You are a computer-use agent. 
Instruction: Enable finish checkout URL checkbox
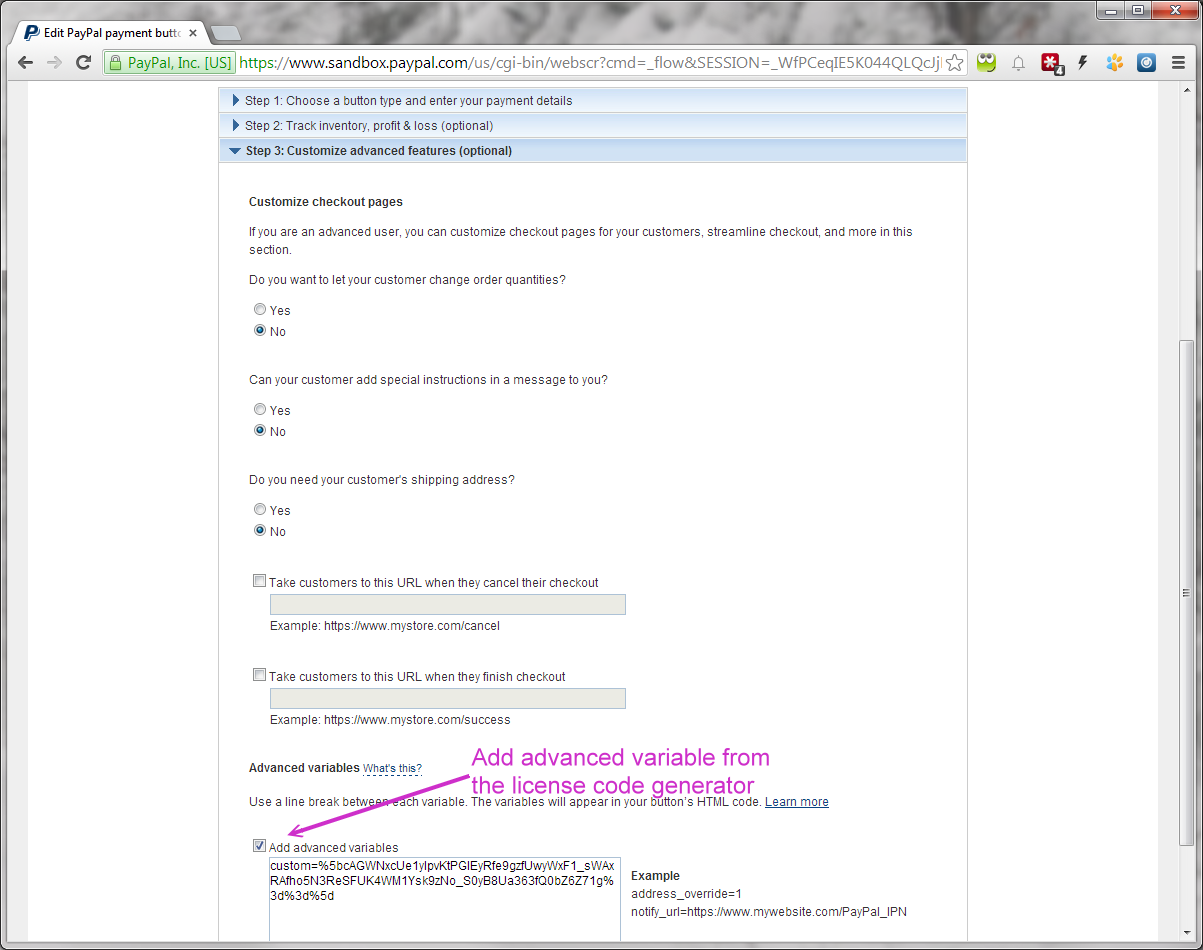(260, 675)
